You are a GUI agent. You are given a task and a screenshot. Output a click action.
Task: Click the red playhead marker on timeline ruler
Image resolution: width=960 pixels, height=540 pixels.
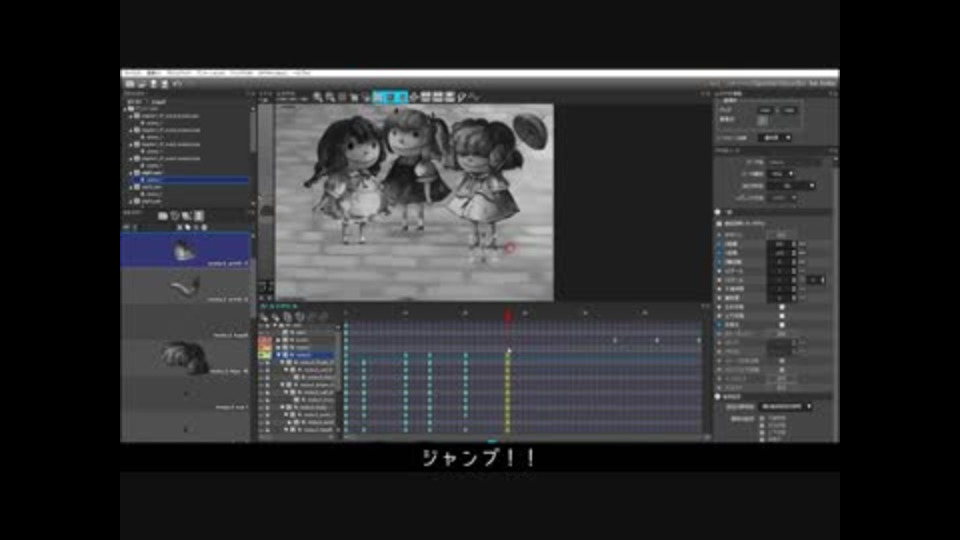coord(508,315)
